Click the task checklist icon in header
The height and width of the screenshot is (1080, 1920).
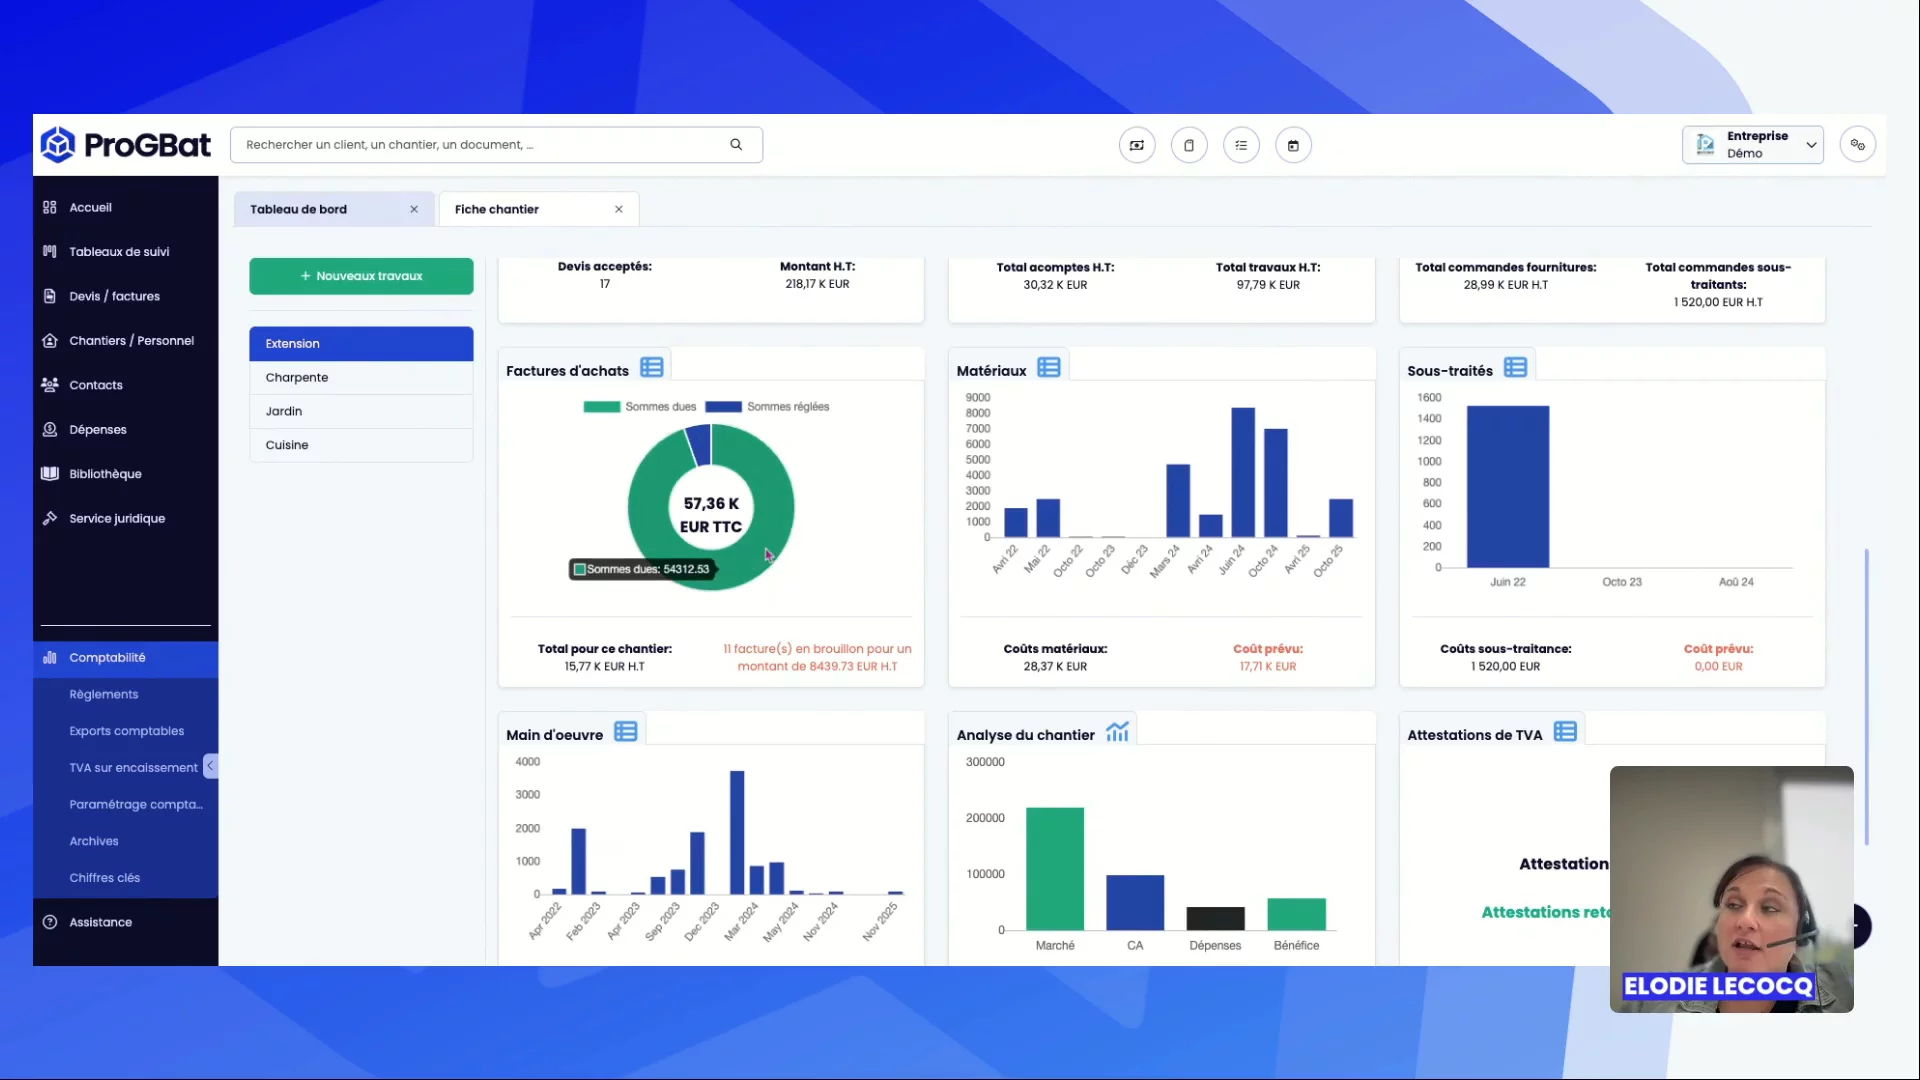tap(1241, 146)
